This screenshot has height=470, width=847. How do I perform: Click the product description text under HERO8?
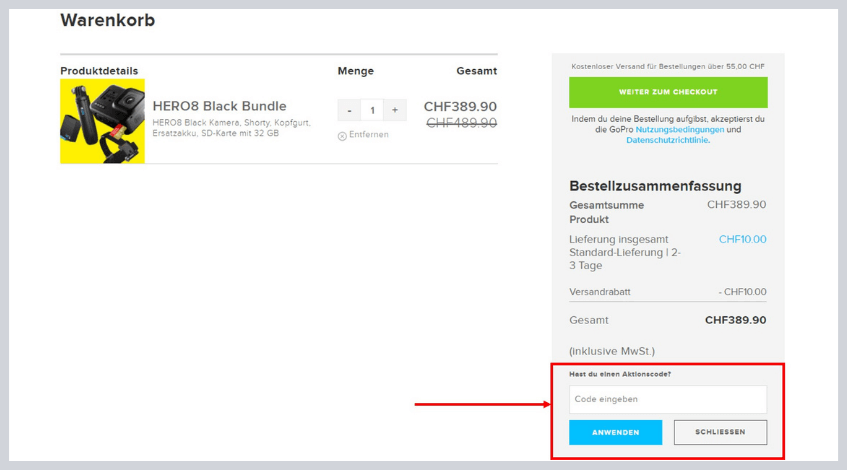click(231, 128)
